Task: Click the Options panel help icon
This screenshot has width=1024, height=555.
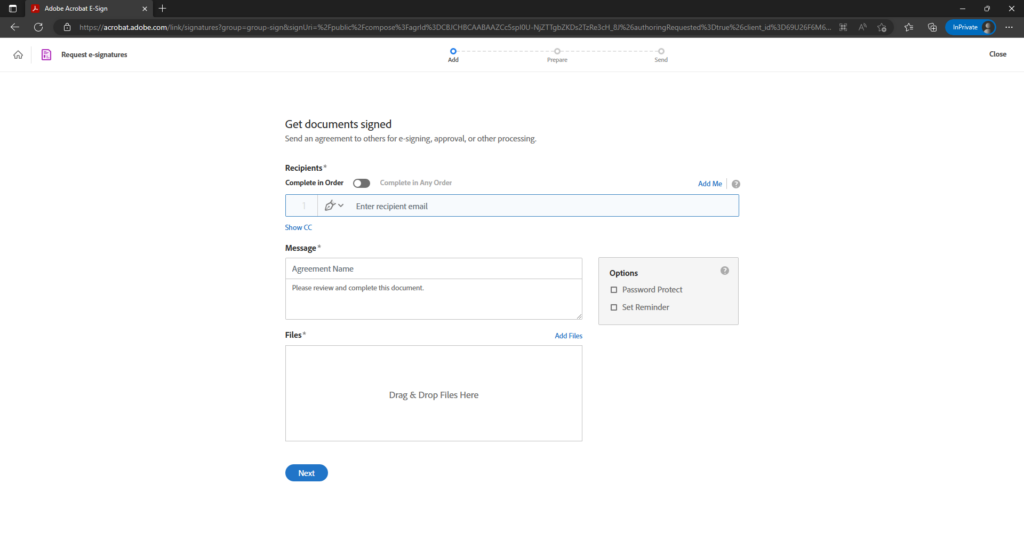Action: [725, 271]
